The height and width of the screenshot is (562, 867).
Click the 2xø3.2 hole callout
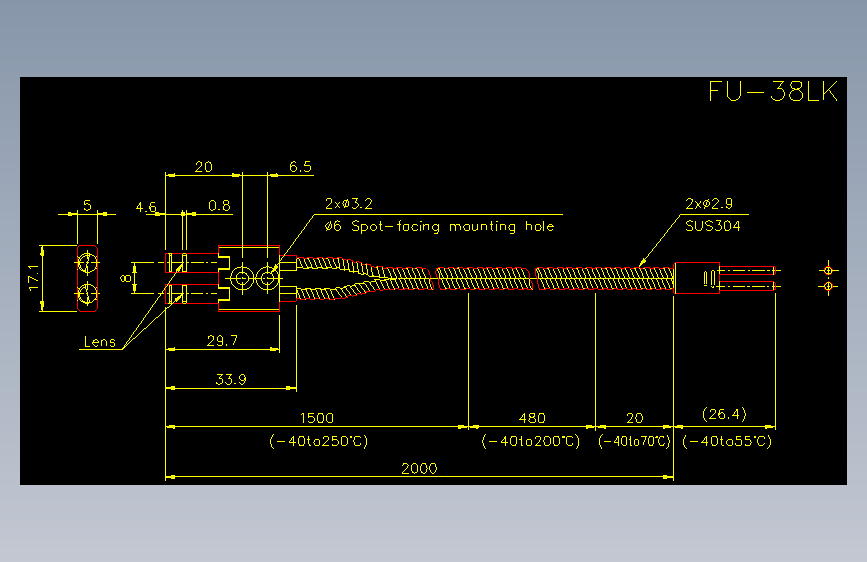[349, 204]
